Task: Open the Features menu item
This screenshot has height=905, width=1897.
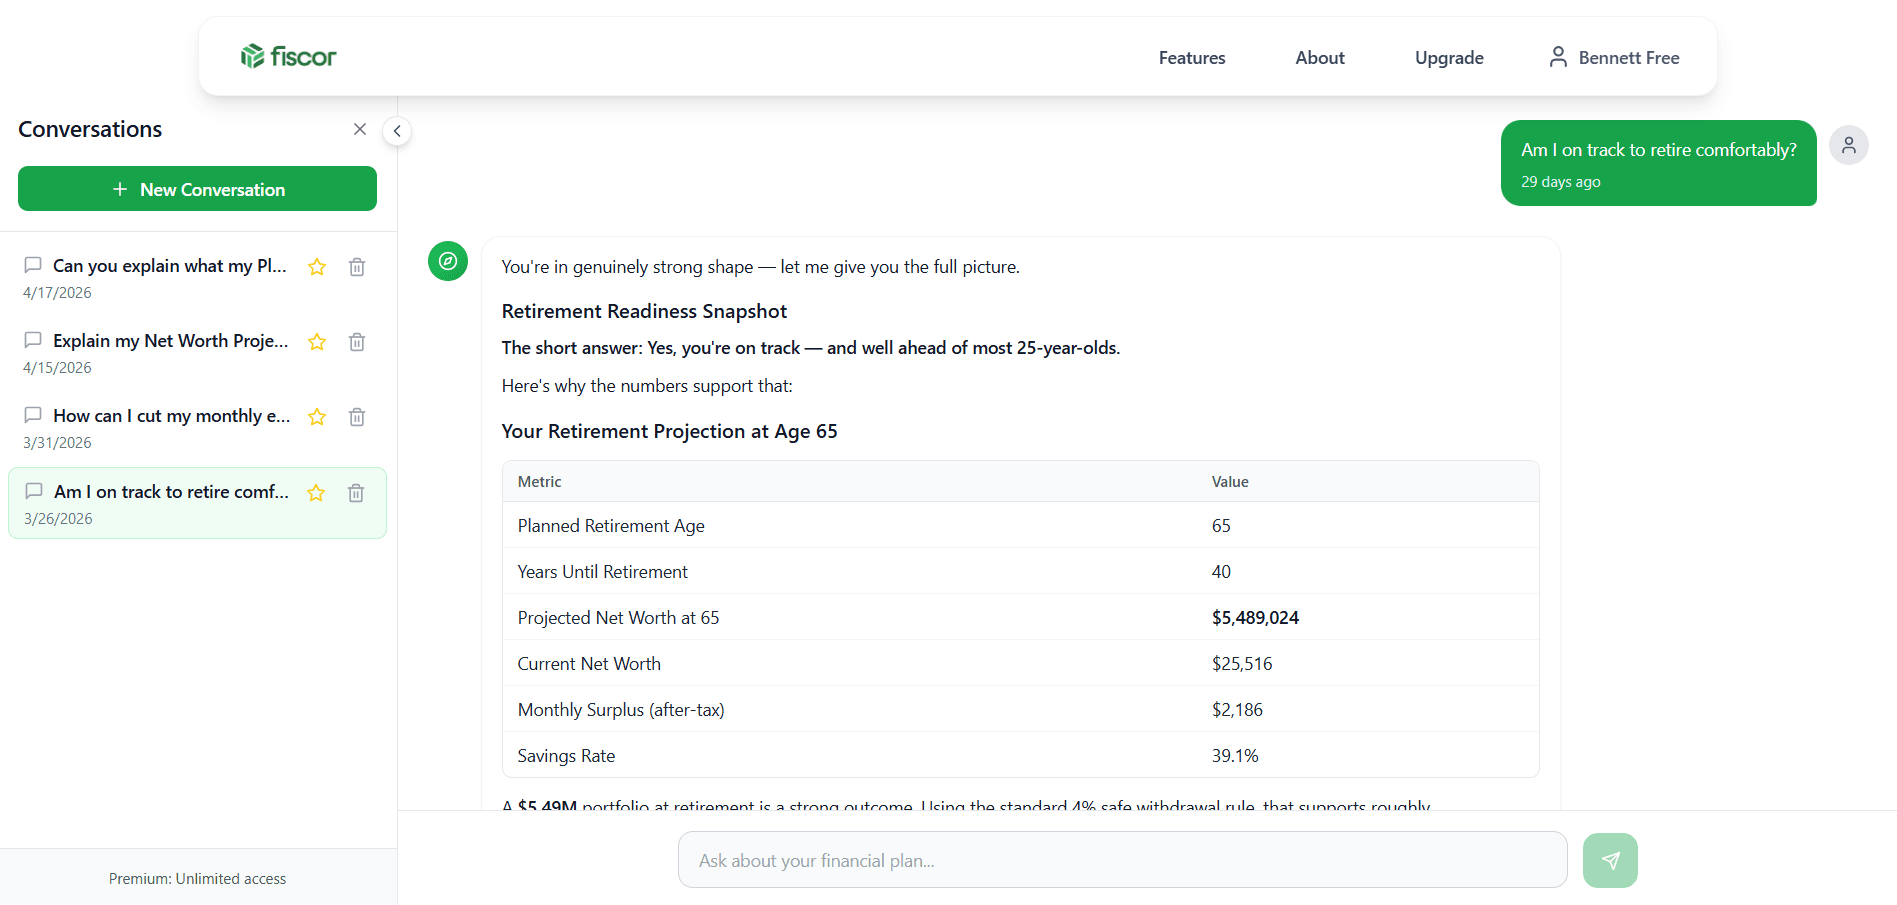Action: pyautogui.click(x=1191, y=57)
